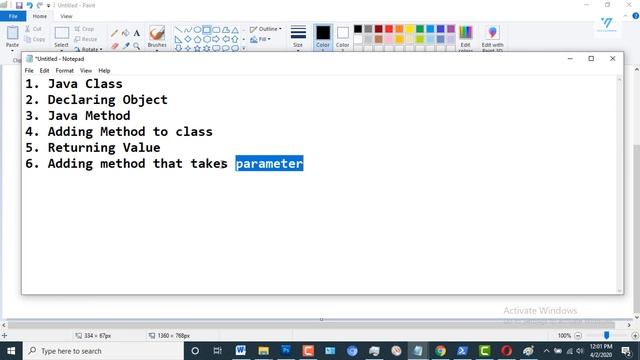Click Cut in Paint clipboard group
The image size is (640, 360).
(33, 29)
